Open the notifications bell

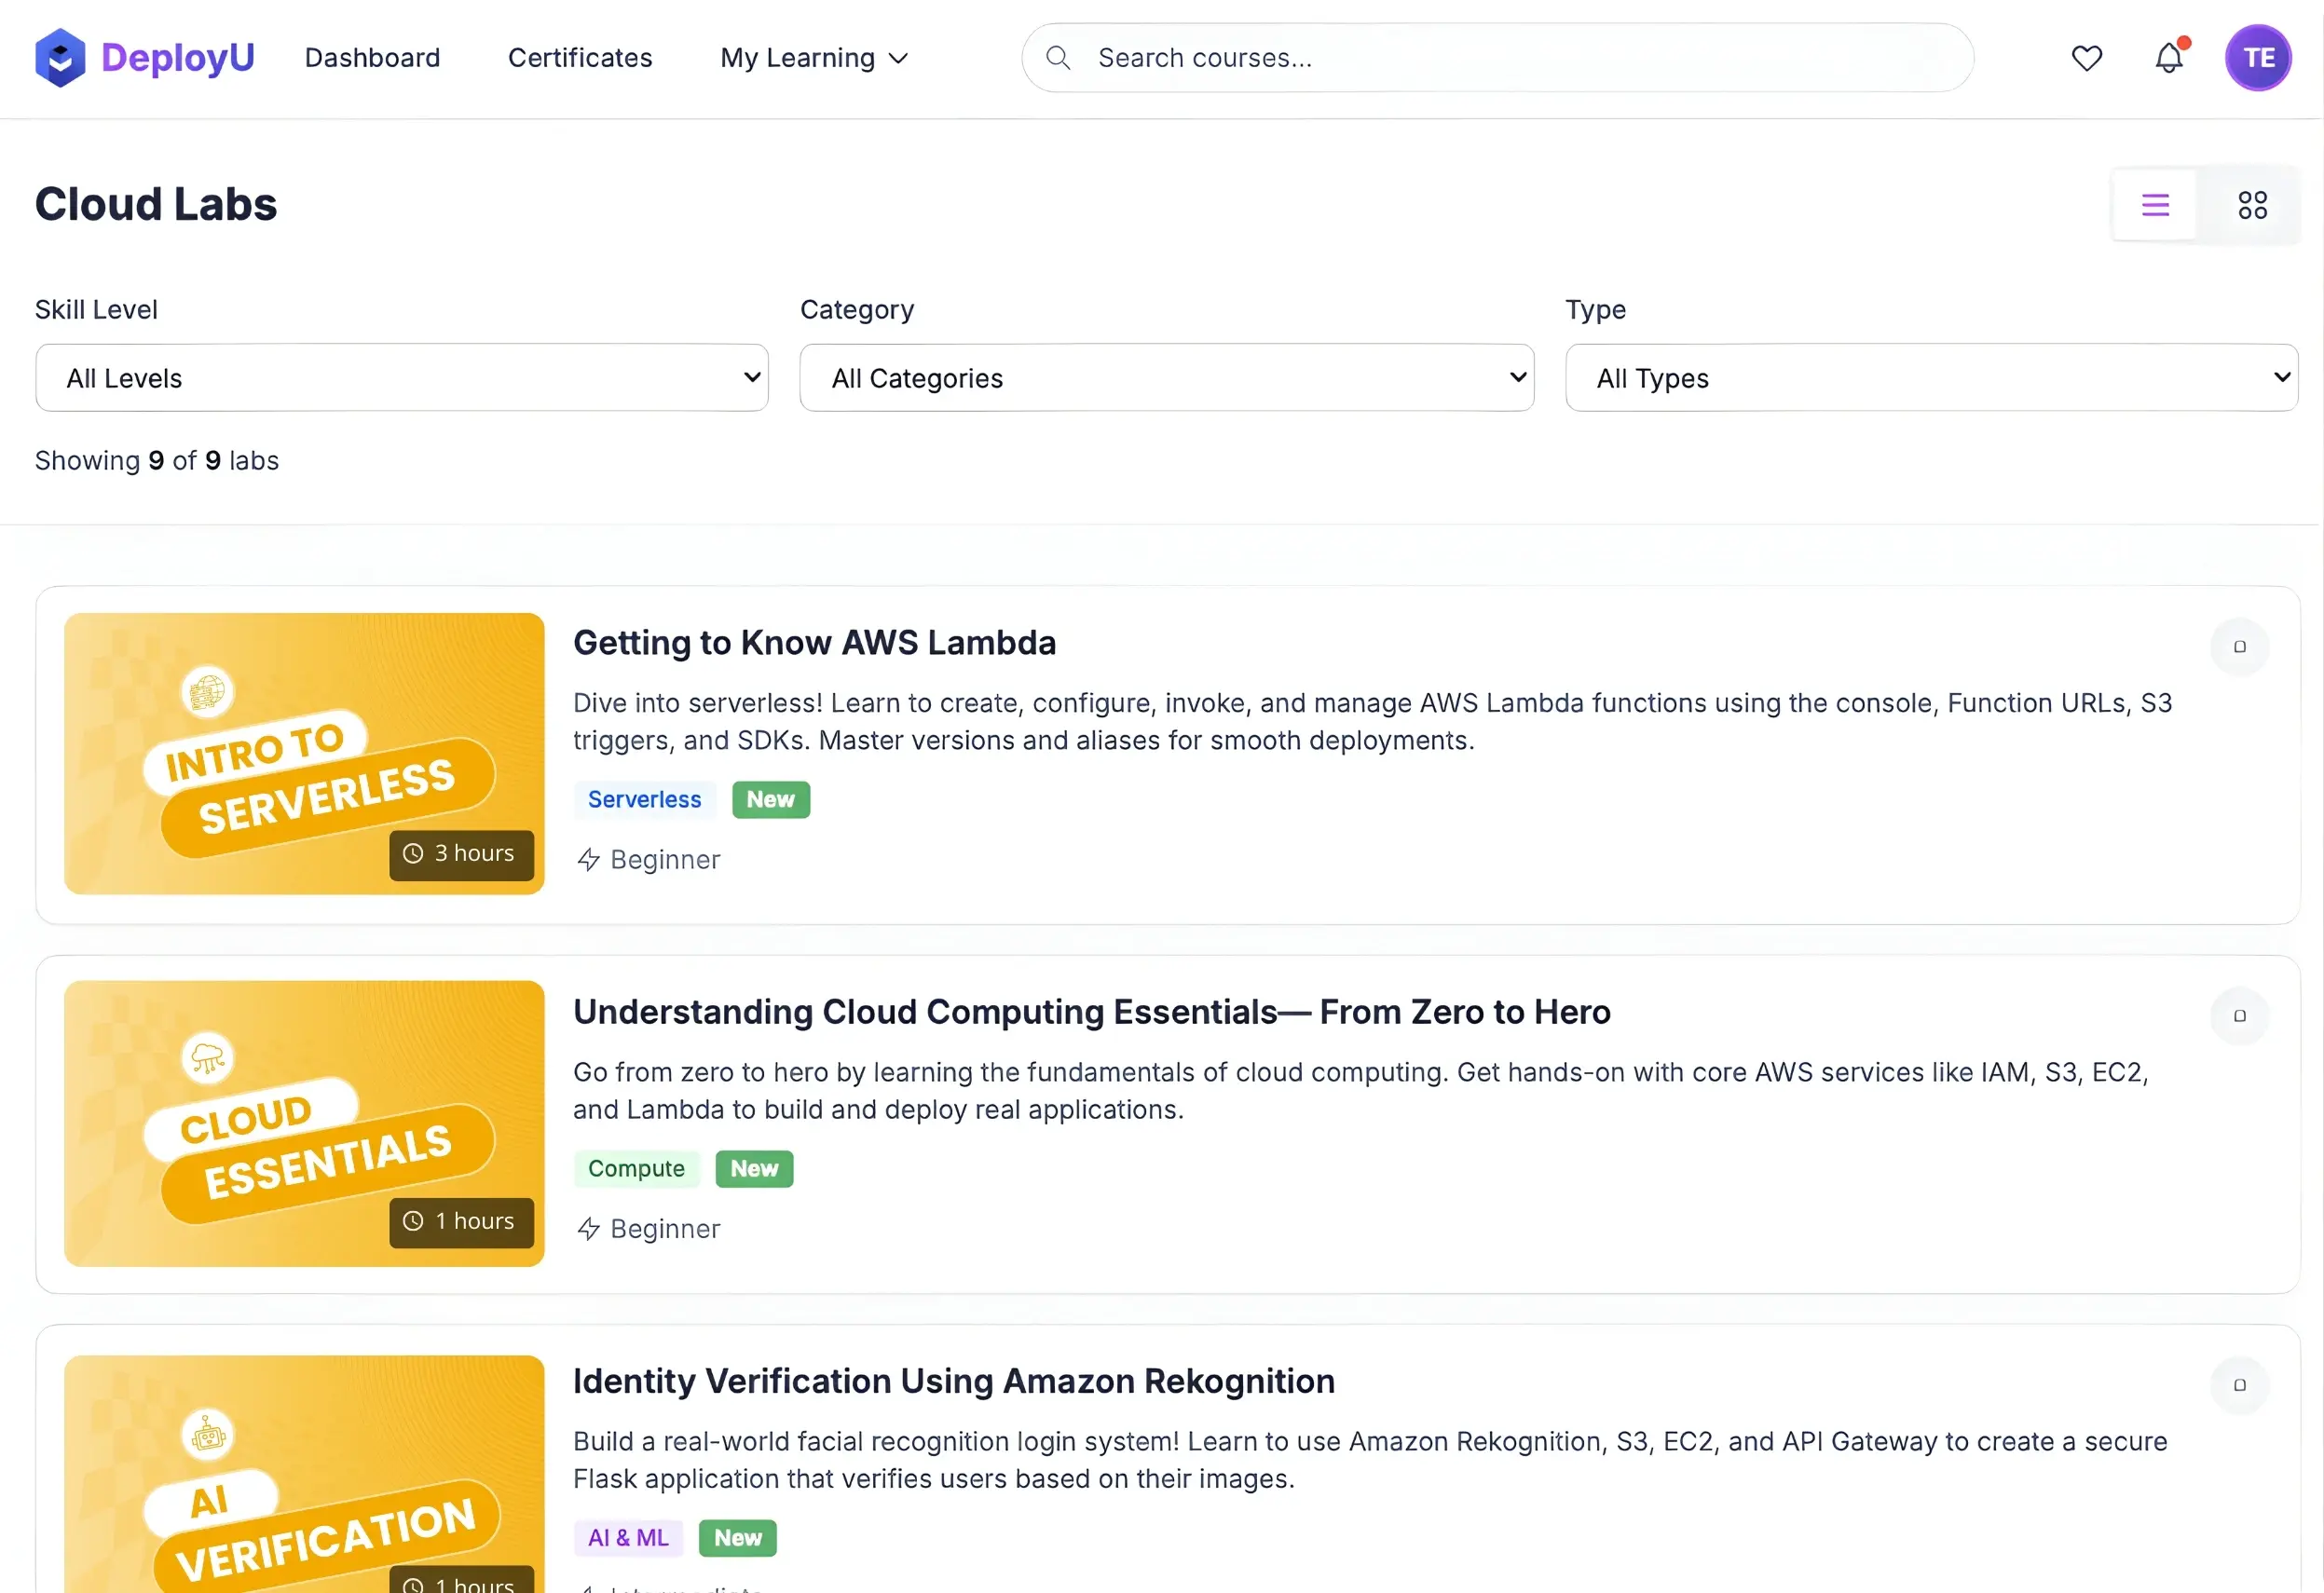pyautogui.click(x=2168, y=58)
